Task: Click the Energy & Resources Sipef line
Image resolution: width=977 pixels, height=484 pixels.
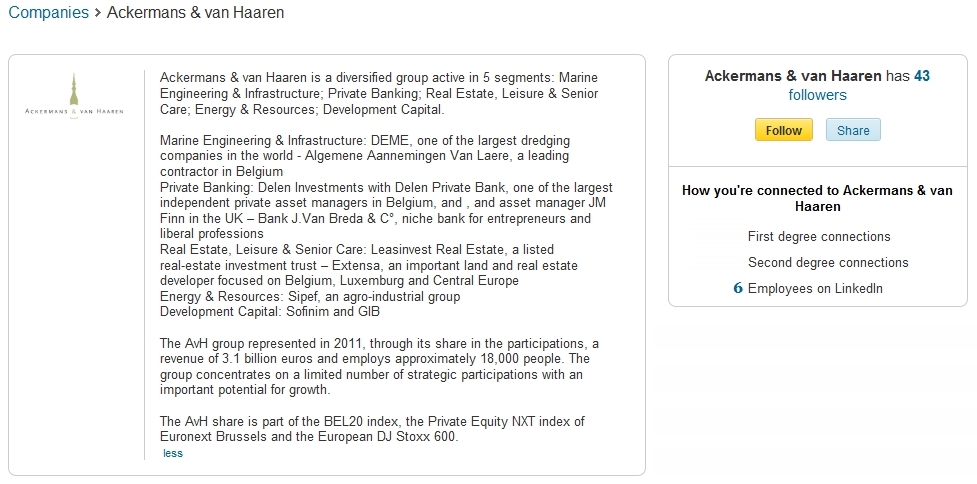Action: tap(310, 296)
